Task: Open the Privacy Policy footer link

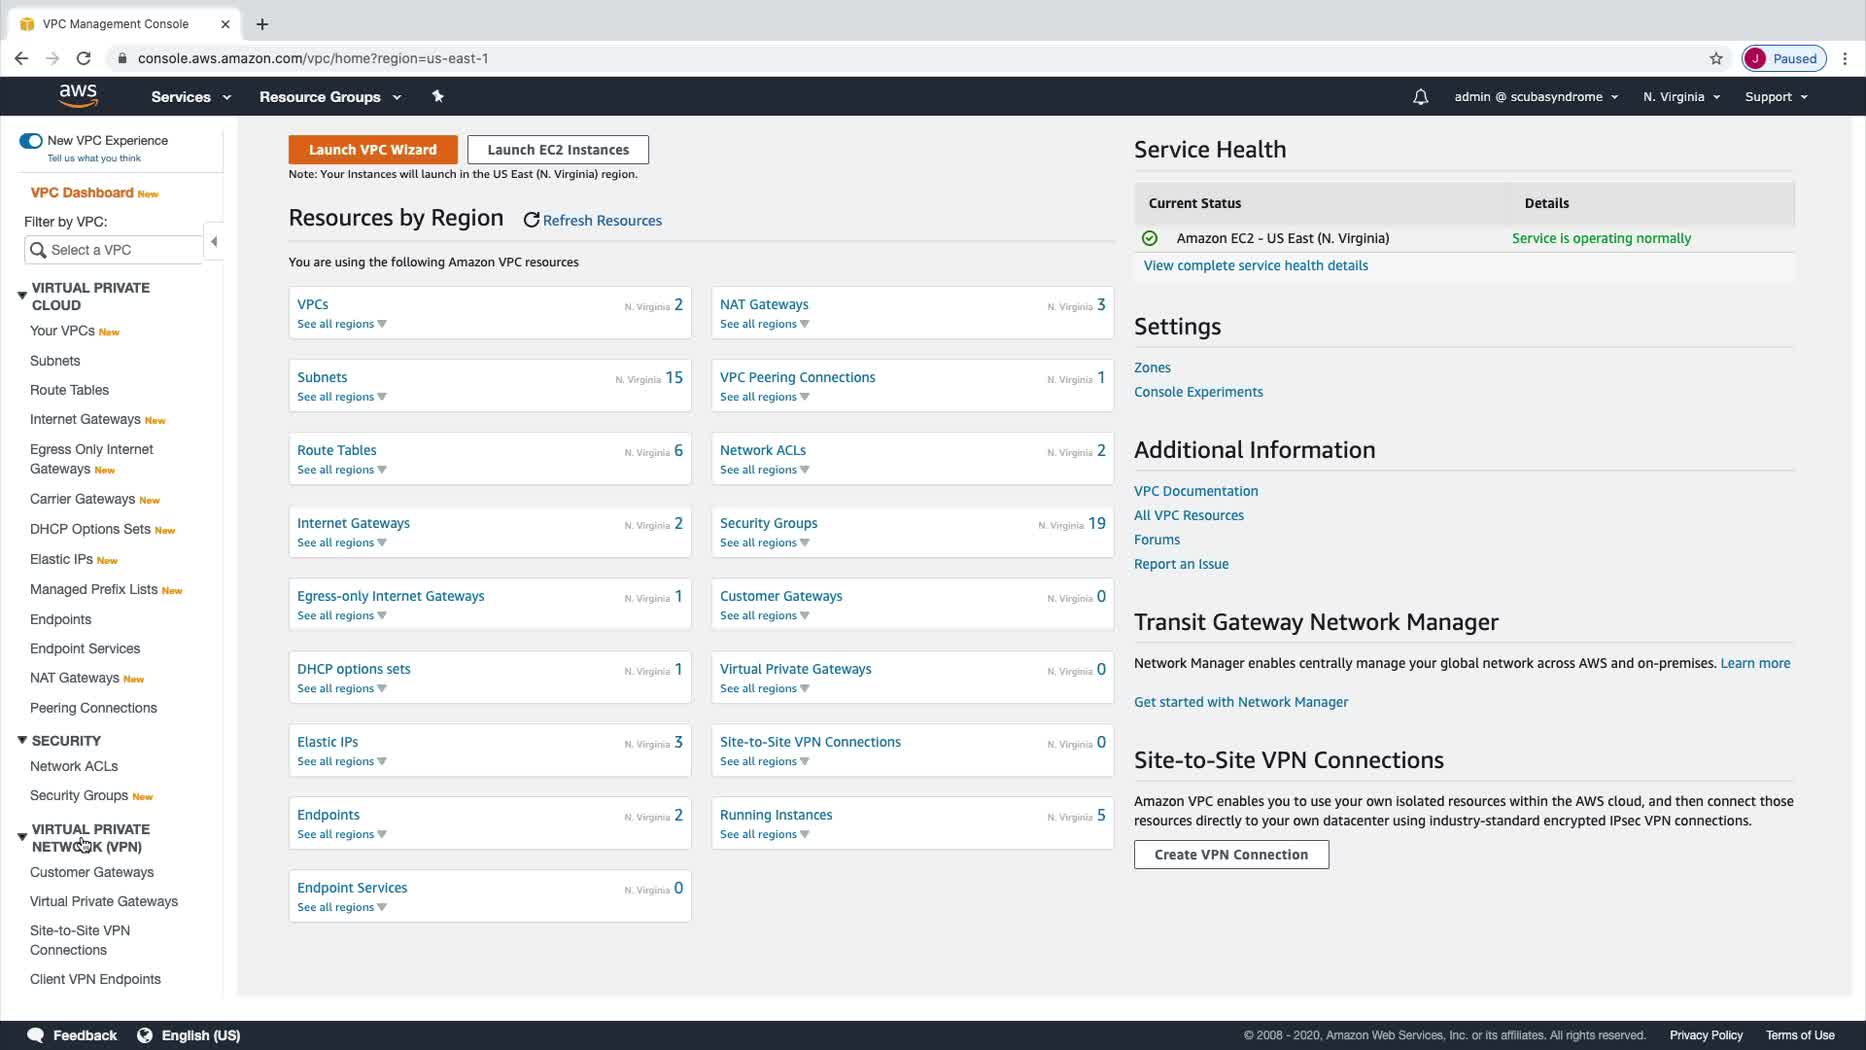Action: [1705, 1035]
